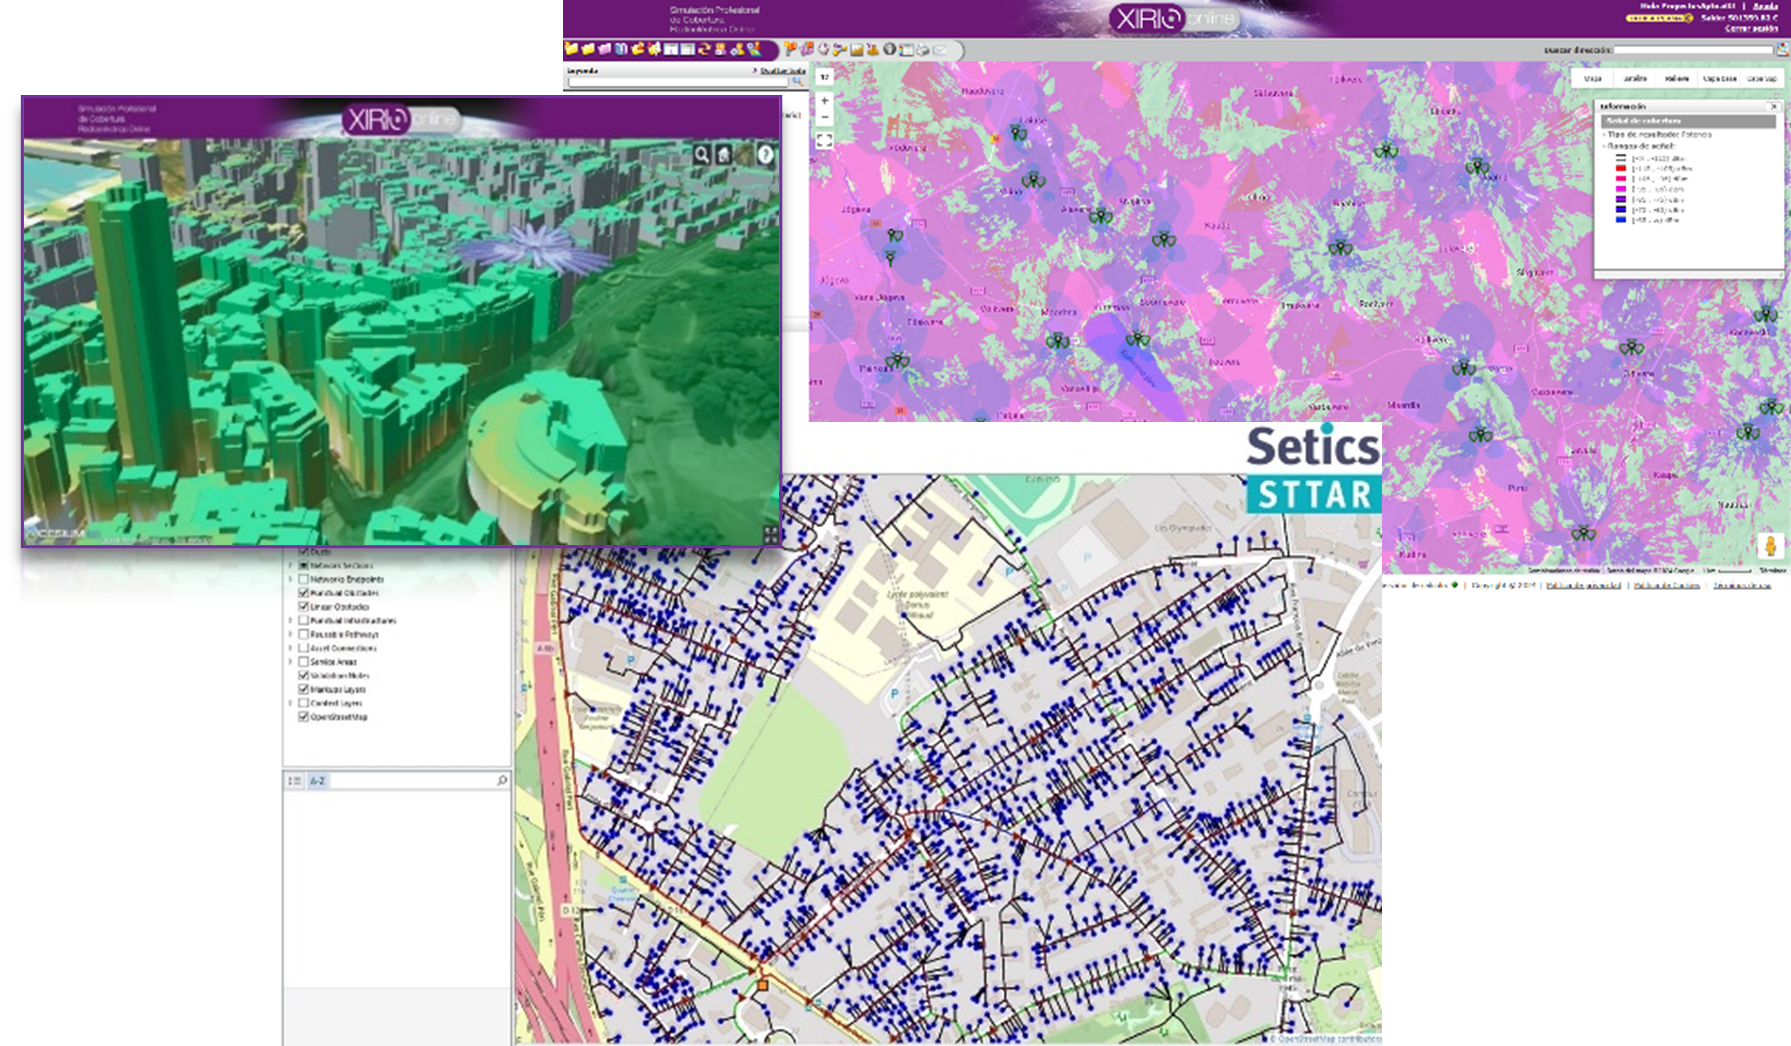The image size is (1791, 1046).
Task: Zoom out on the XIRIO coverage map
Action: pyautogui.click(x=824, y=118)
